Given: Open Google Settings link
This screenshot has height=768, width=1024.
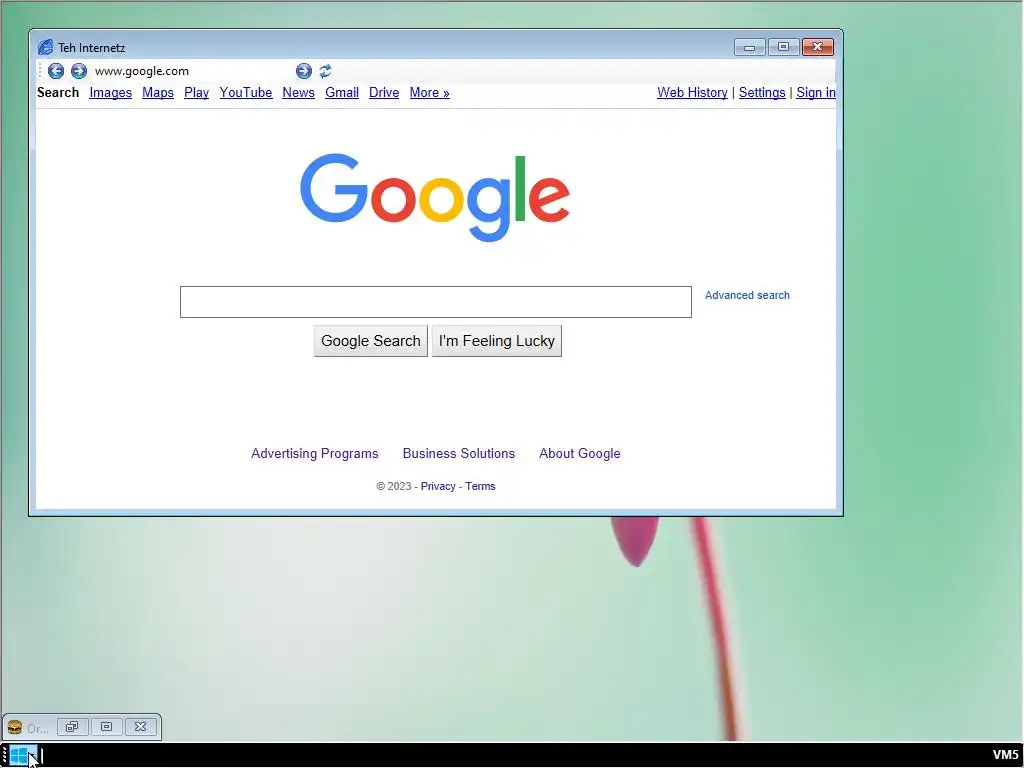Looking at the screenshot, I should 762,93.
